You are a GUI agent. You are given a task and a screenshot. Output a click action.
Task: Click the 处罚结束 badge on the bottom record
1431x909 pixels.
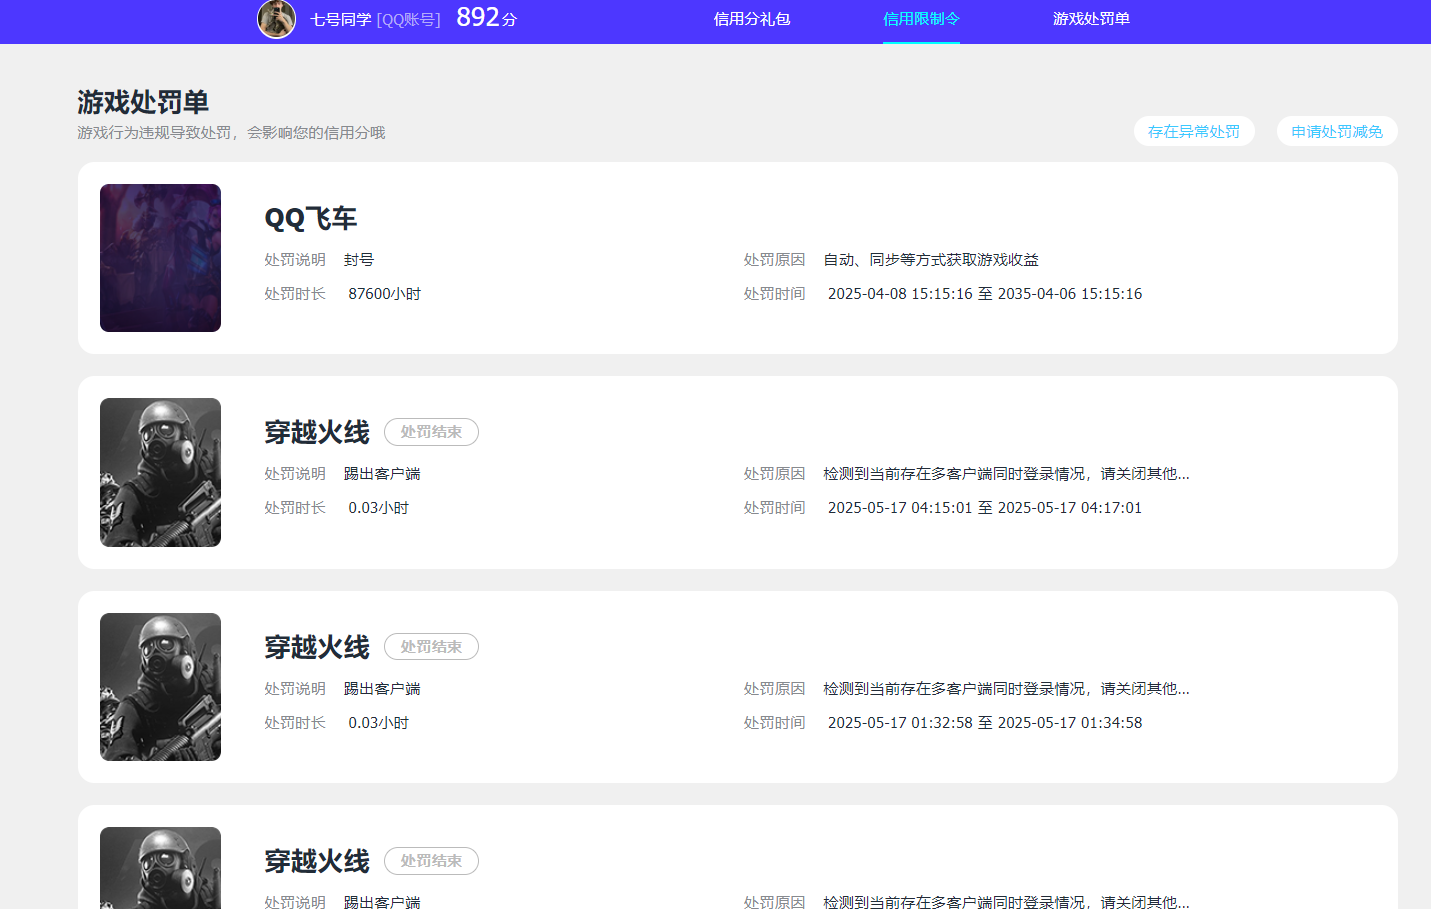(x=431, y=860)
